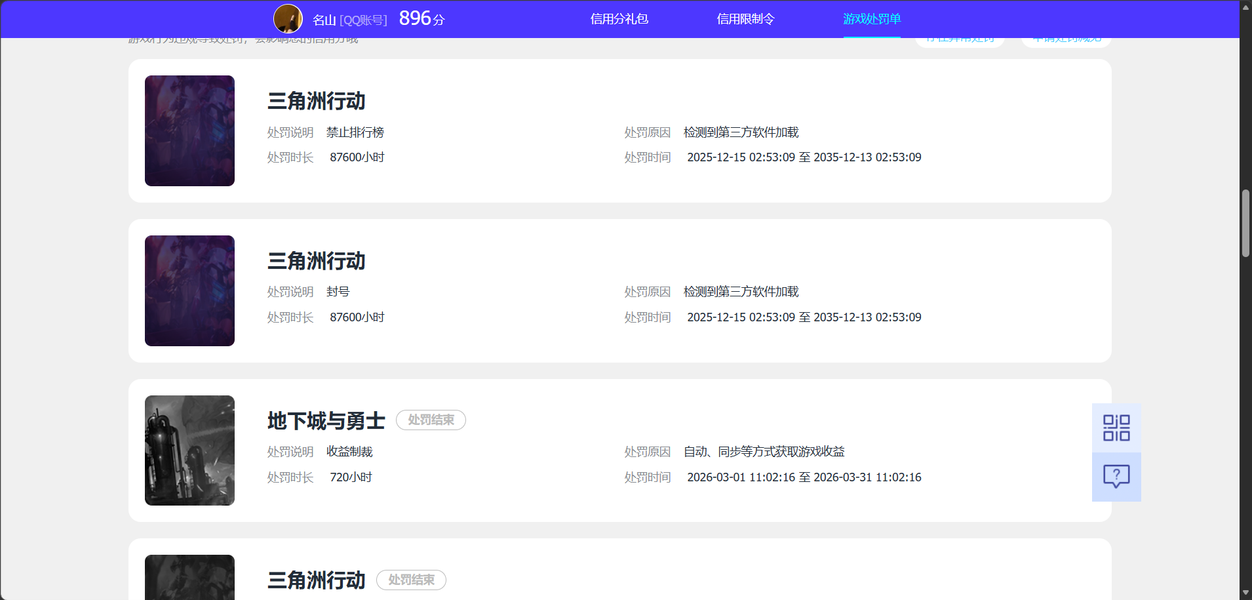Click the 收益制裁 penalty description
Image resolution: width=1252 pixels, height=600 pixels.
(x=349, y=452)
